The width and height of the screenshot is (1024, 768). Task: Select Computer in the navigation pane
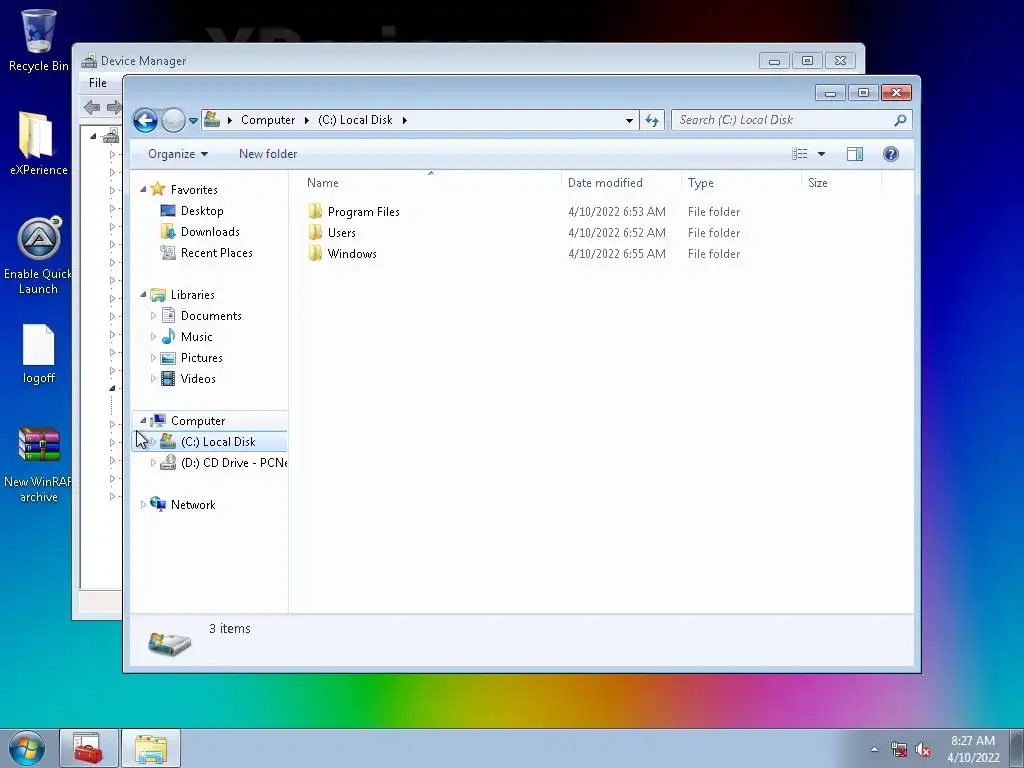(x=198, y=421)
